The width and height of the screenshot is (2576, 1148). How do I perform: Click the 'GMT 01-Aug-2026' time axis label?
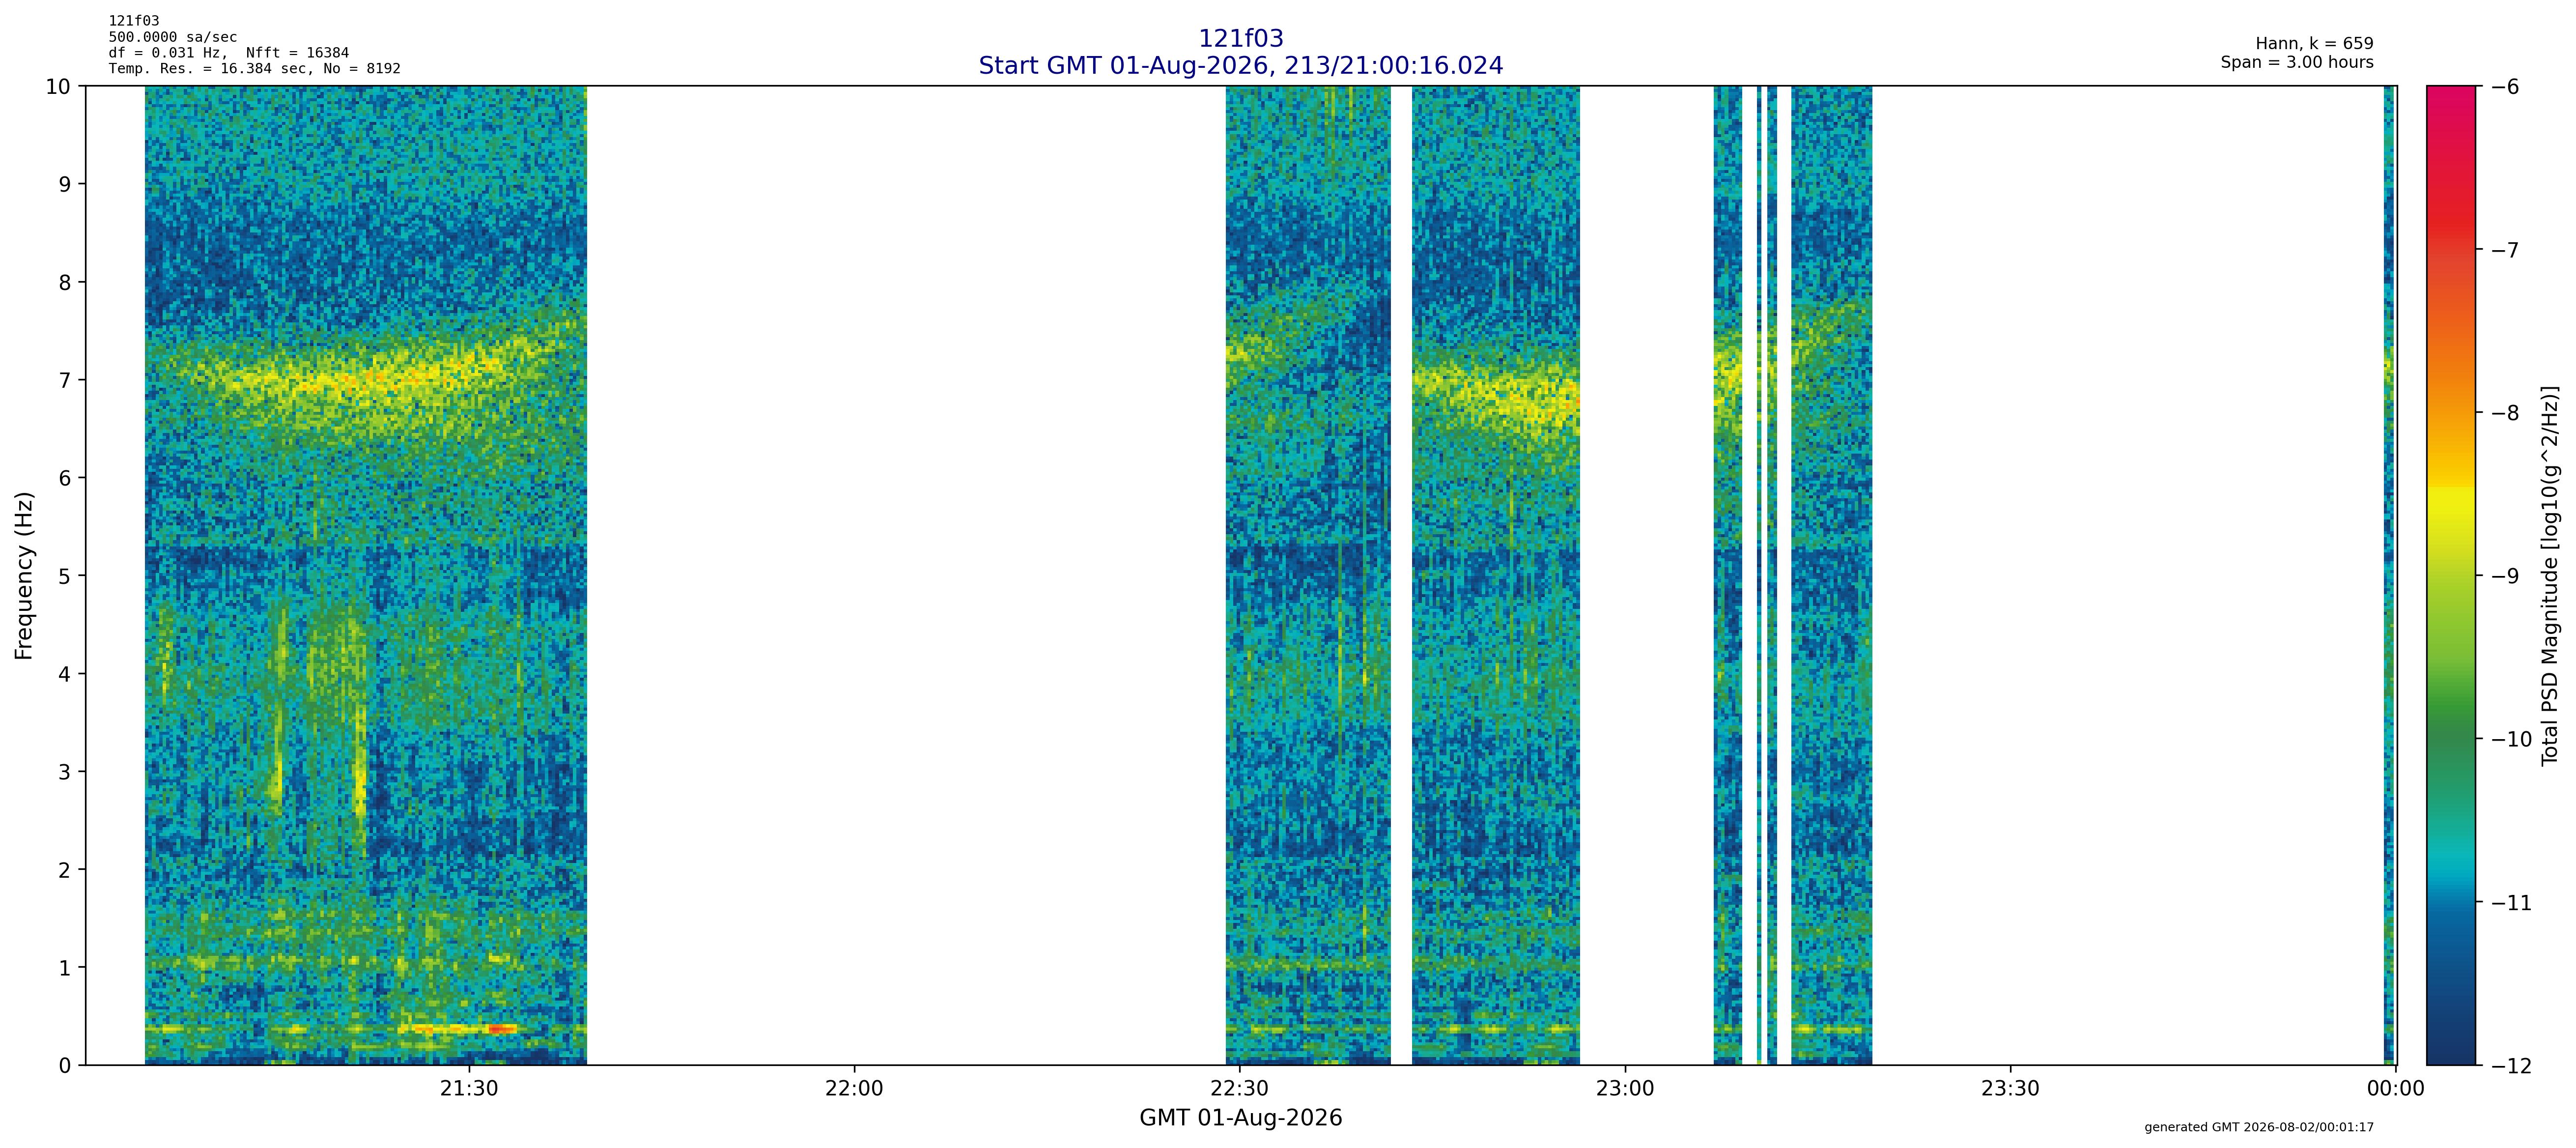[x=1240, y=1118]
